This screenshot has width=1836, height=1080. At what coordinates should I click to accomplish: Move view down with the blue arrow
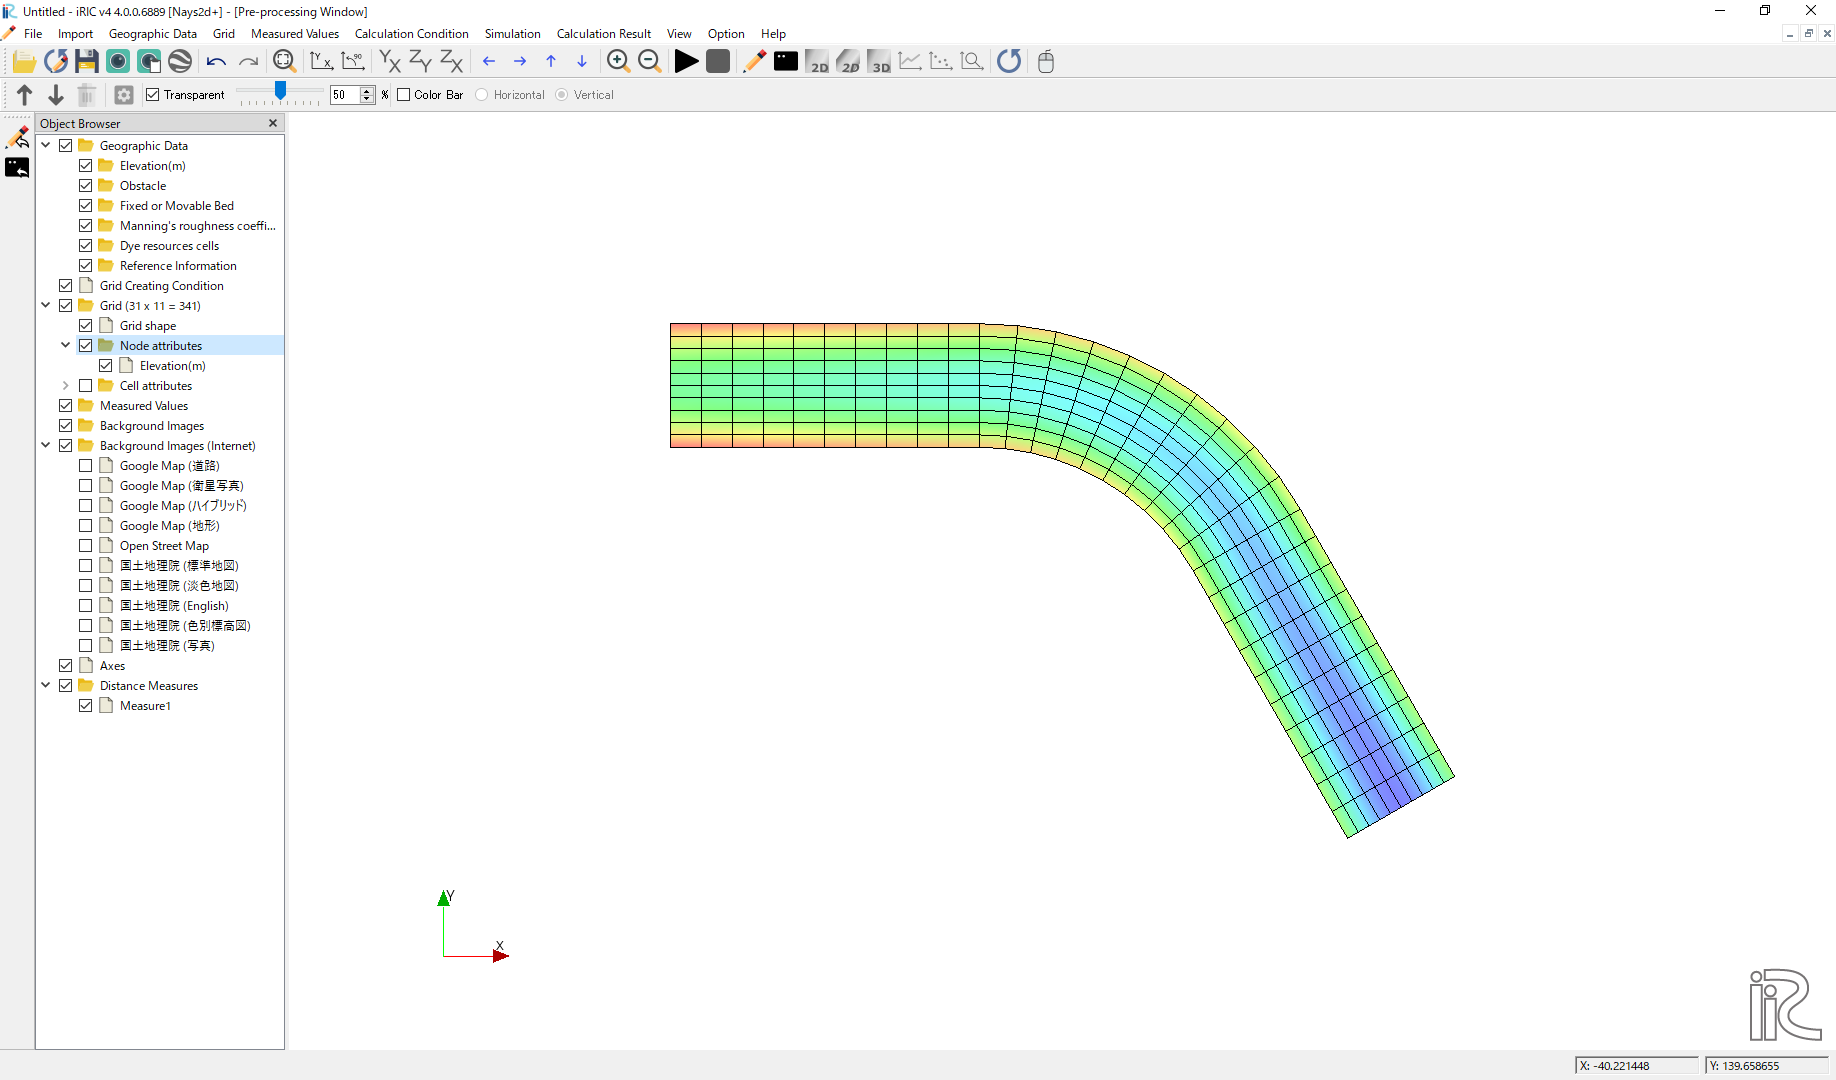(x=582, y=62)
